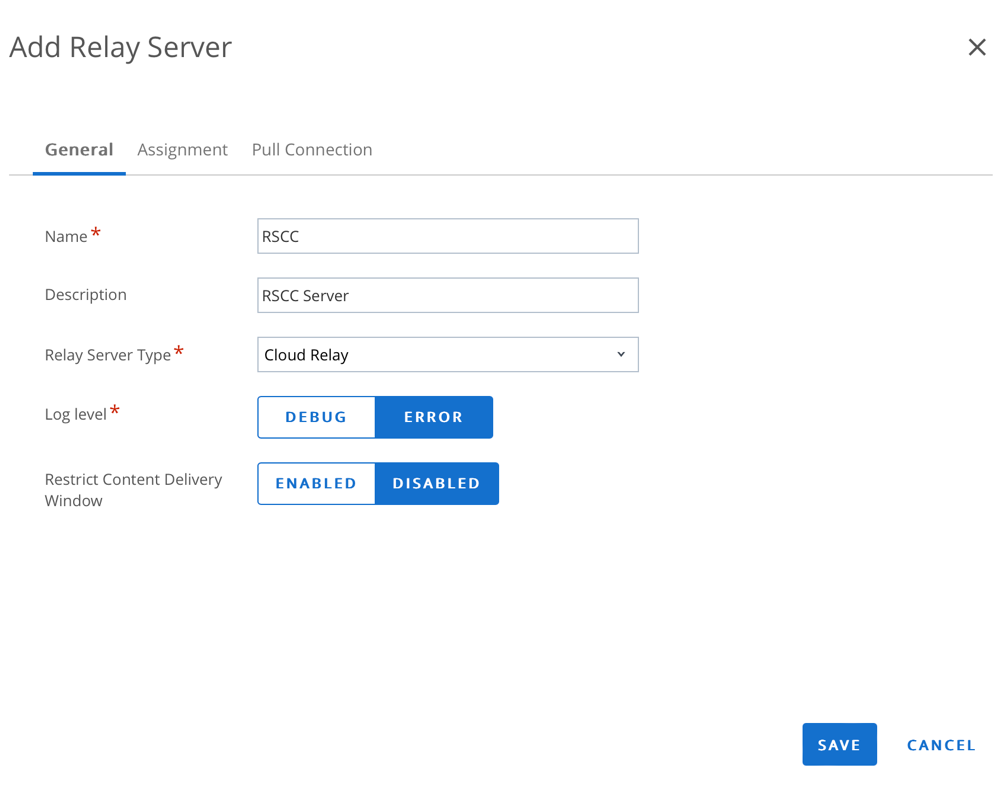Viewport: 1003px width, 786px height.
Task: Set log level to DEBUG
Action: point(316,417)
